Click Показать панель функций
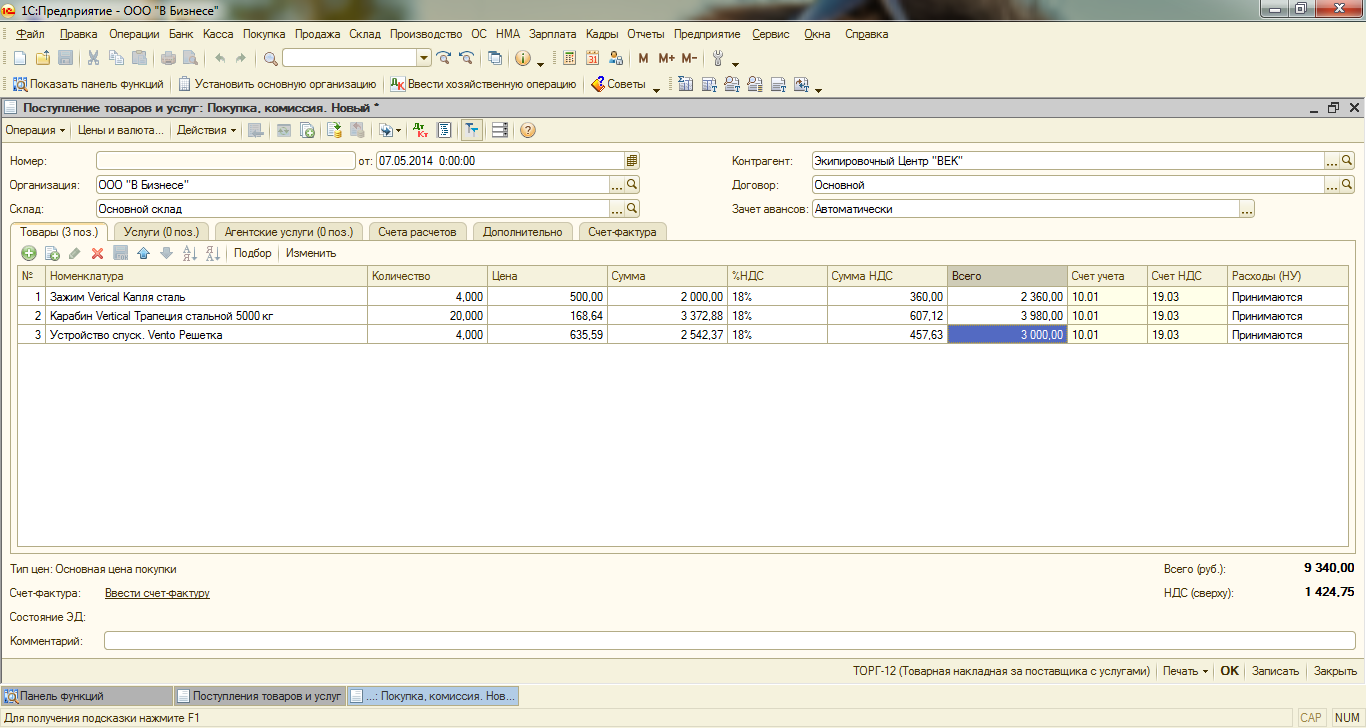 (88, 84)
